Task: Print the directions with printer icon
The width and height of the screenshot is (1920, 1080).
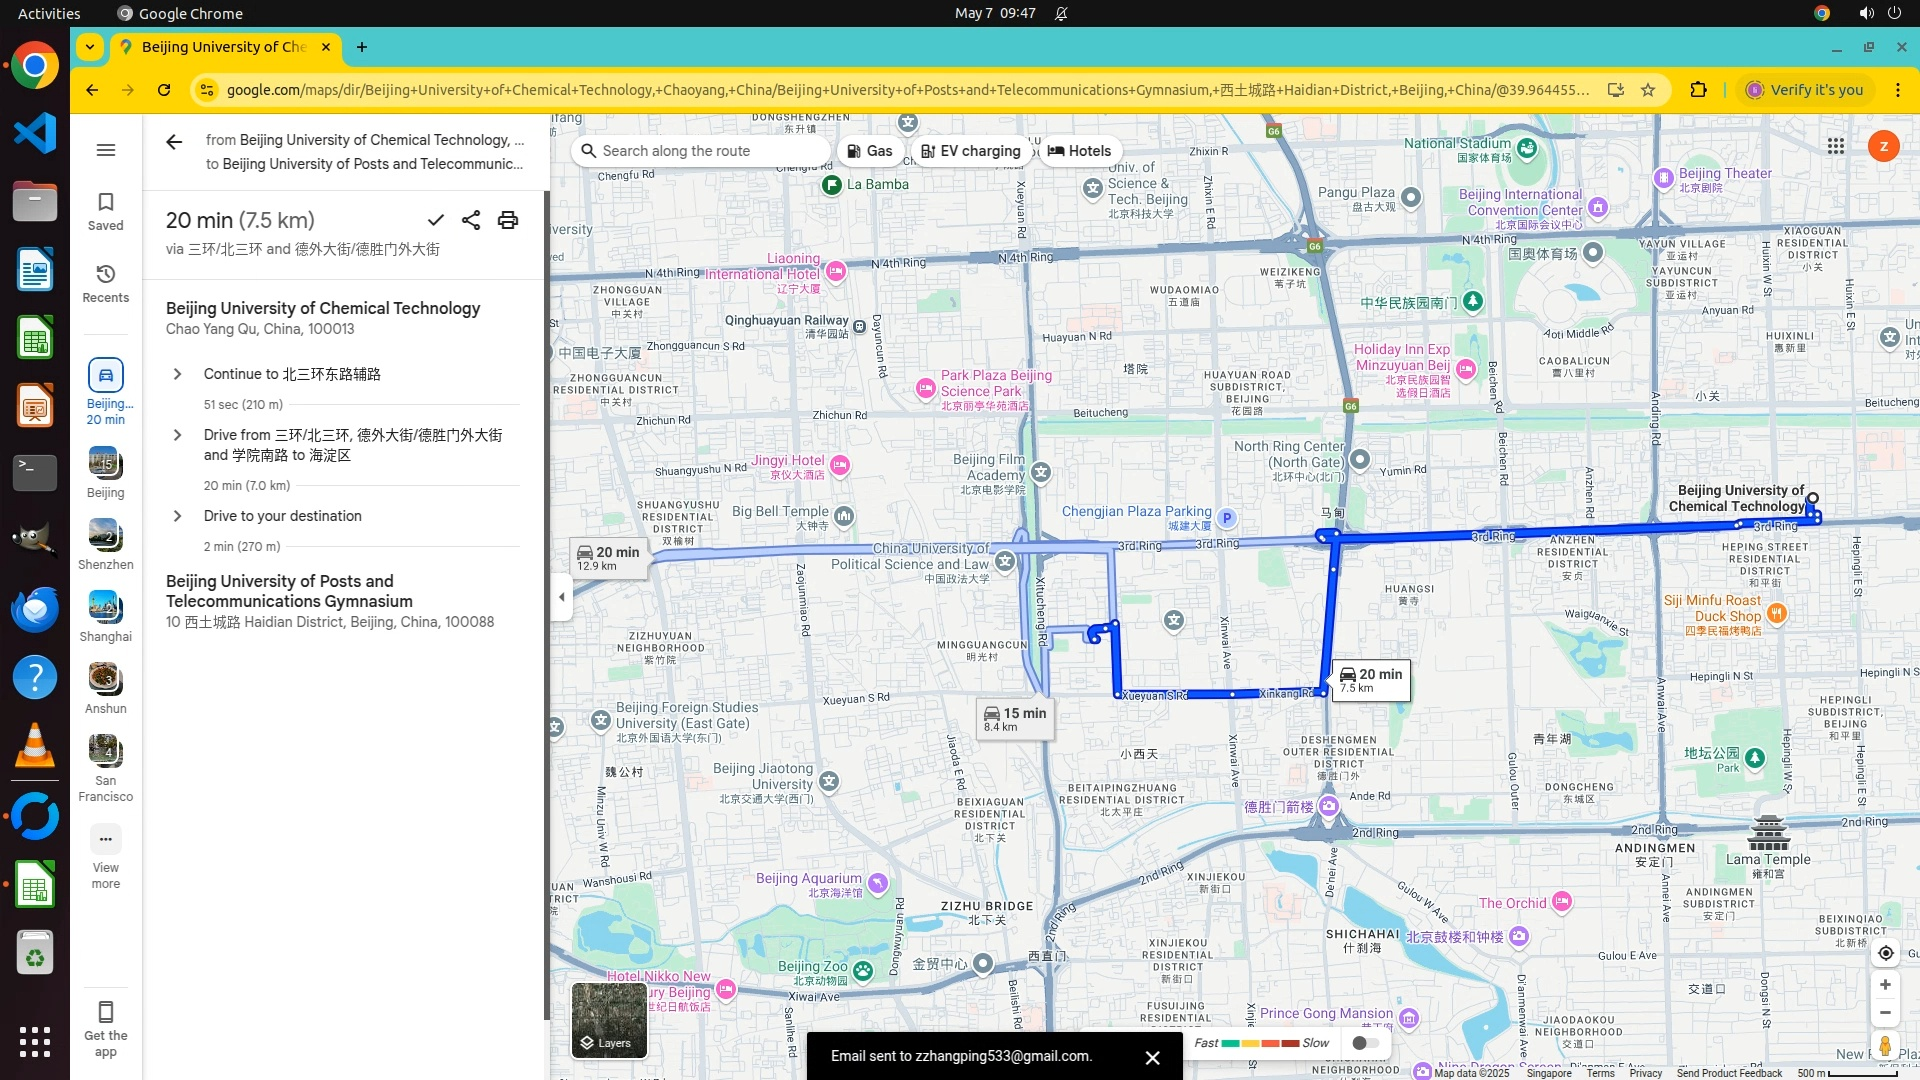Action: coord(508,221)
